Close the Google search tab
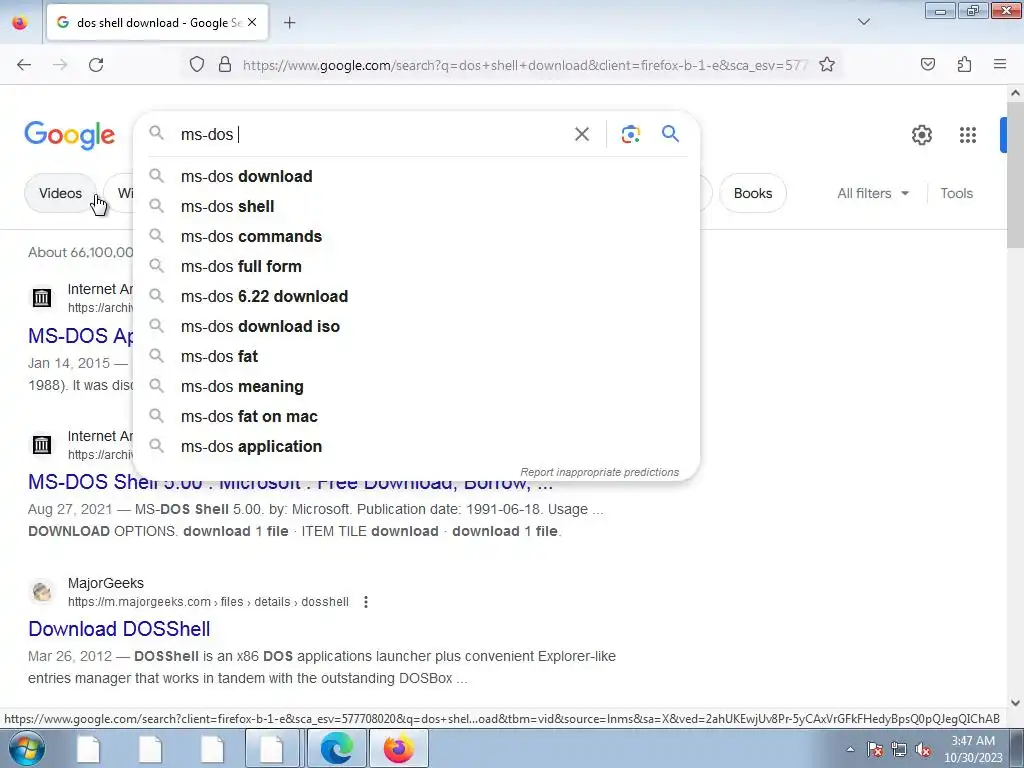 point(252,23)
